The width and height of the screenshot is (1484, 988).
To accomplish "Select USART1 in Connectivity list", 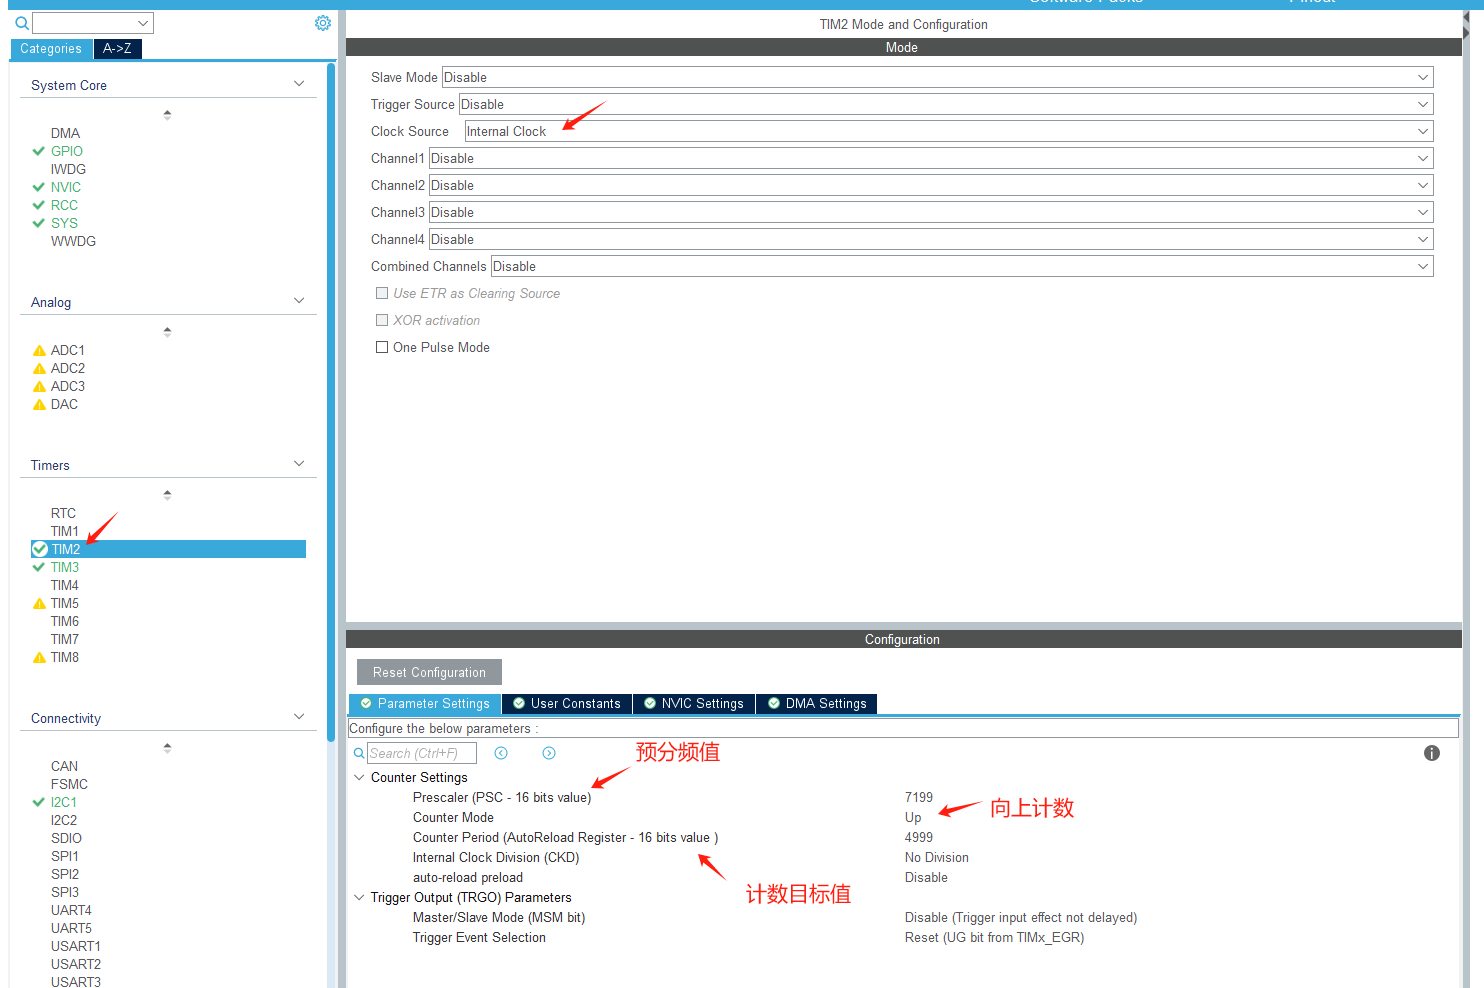I will [x=76, y=946].
